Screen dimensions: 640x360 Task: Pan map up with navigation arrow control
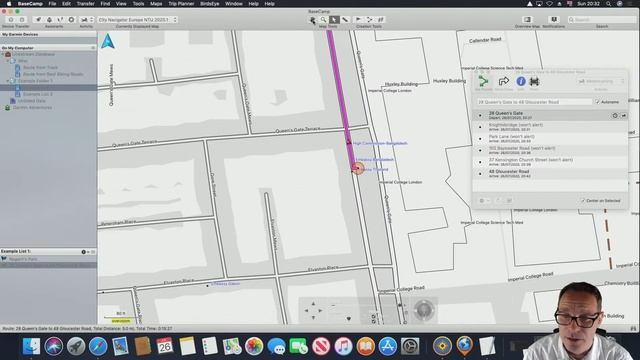click(313, 304)
